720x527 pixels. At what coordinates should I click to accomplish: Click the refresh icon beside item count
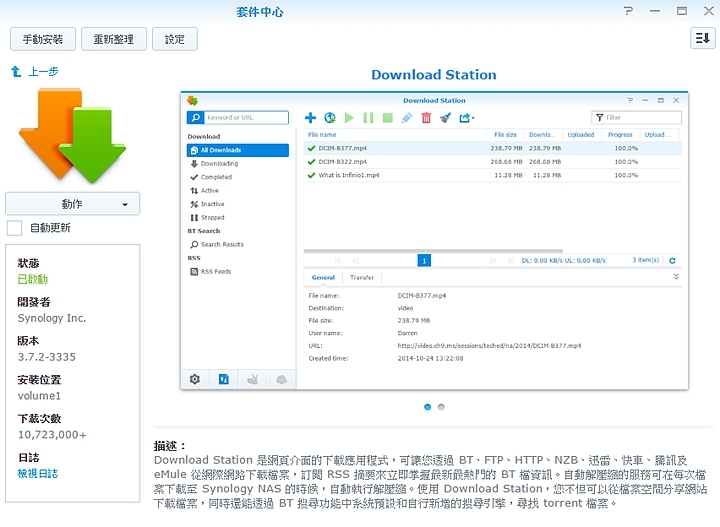pos(672,260)
